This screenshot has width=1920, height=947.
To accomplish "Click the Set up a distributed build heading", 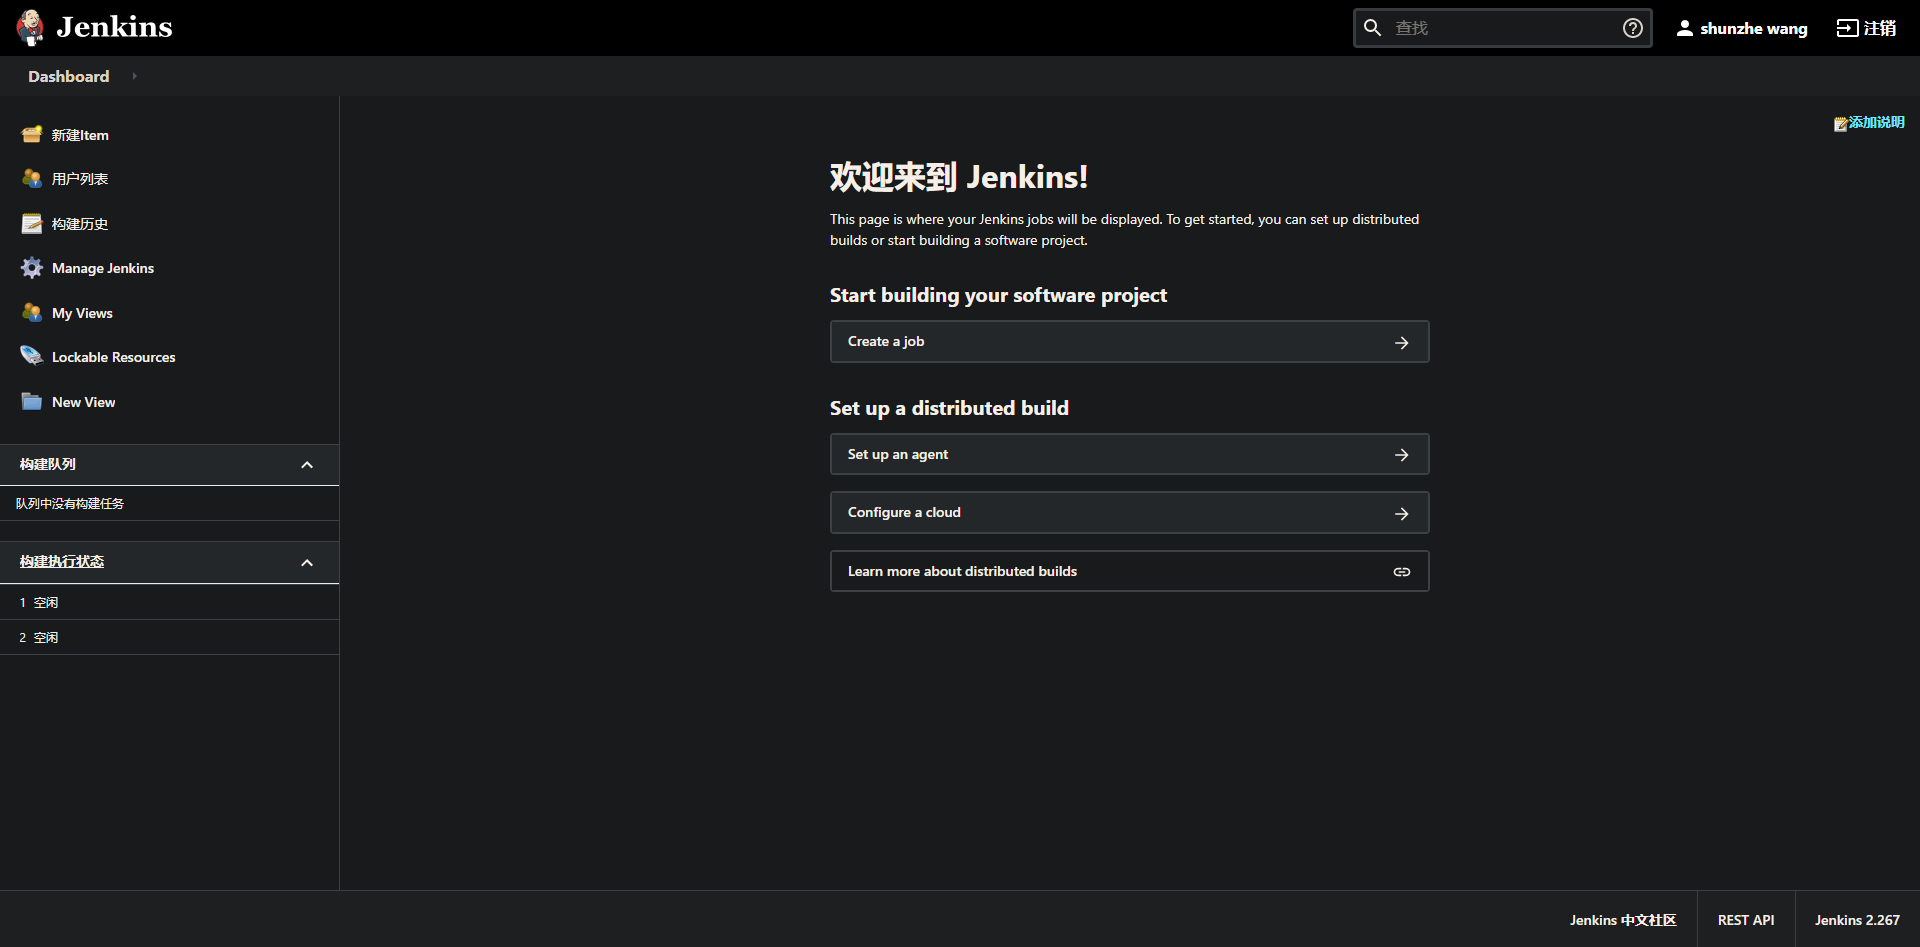I will 949,408.
